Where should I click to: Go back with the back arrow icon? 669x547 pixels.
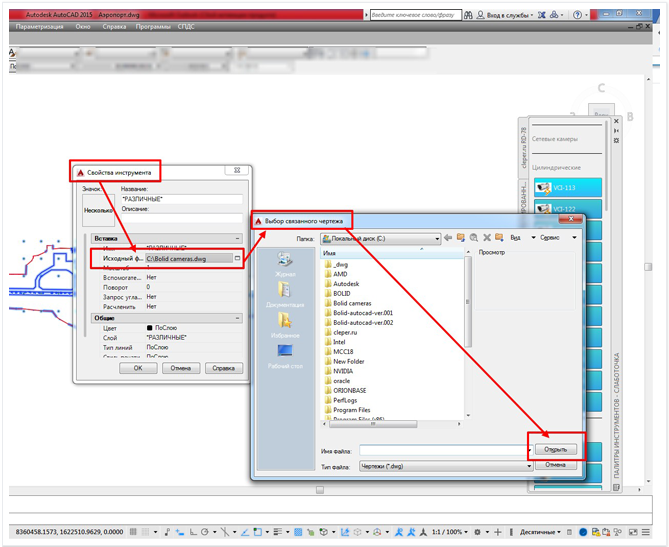point(448,238)
